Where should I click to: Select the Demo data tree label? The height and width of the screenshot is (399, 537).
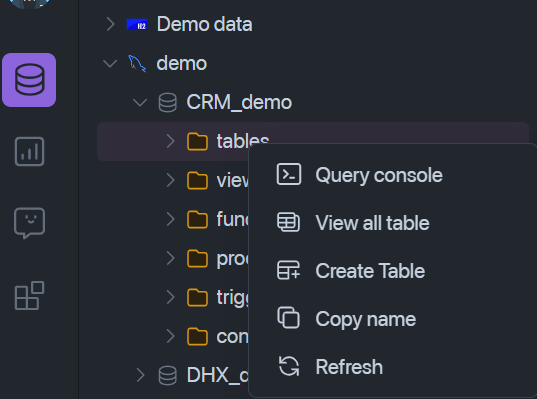(204, 24)
